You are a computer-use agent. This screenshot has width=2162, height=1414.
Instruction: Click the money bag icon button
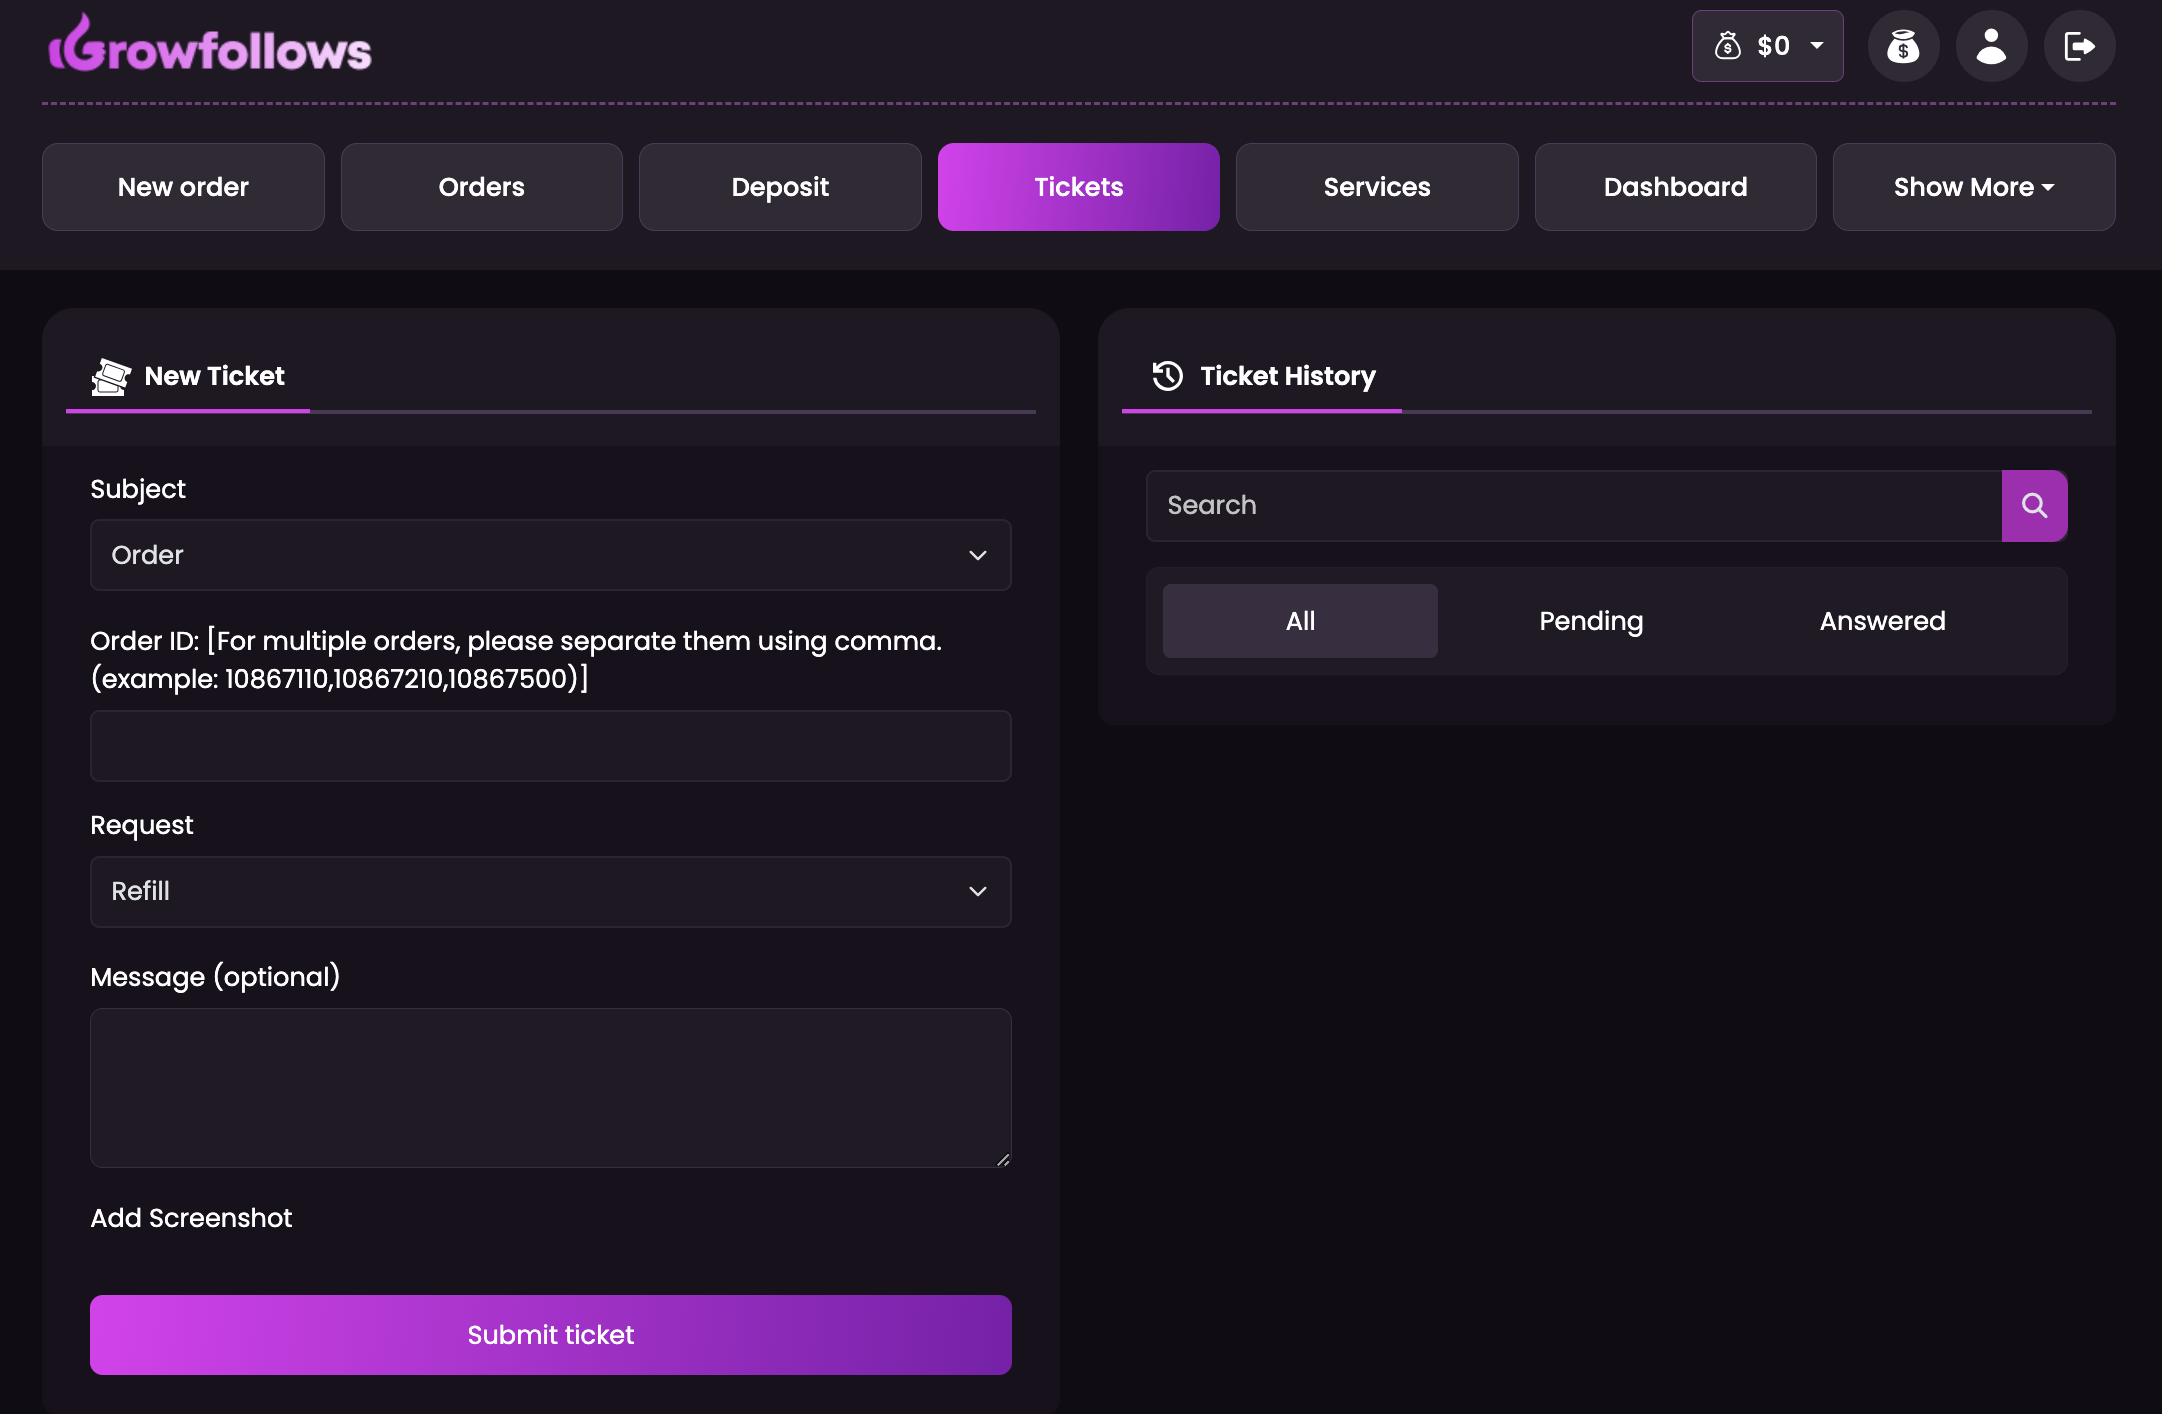pos(1903,46)
